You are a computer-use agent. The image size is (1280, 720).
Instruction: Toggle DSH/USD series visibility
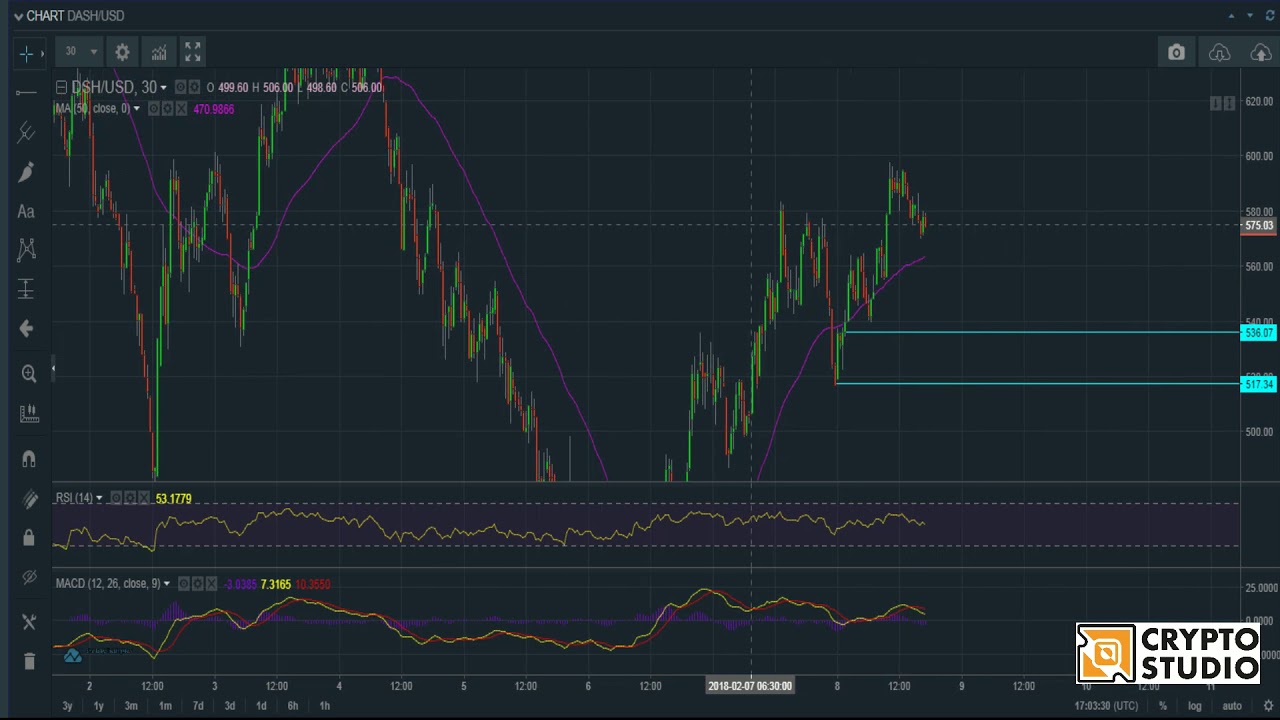pos(181,88)
